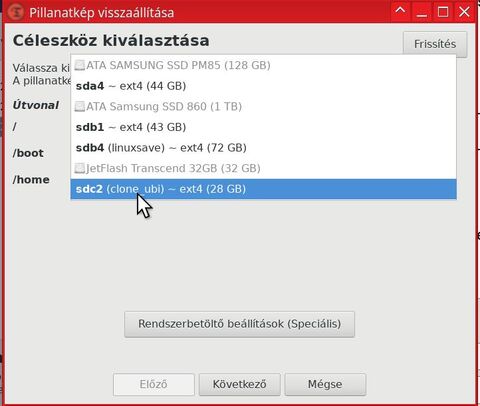Click disk icon beside JetFlash Transcend
Screen dimensions: 480x406
80,168
